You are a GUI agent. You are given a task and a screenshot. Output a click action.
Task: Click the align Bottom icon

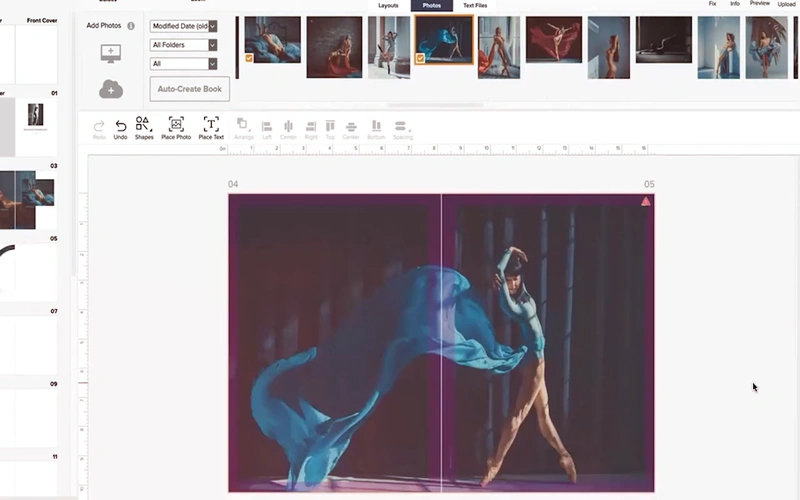[x=376, y=126]
